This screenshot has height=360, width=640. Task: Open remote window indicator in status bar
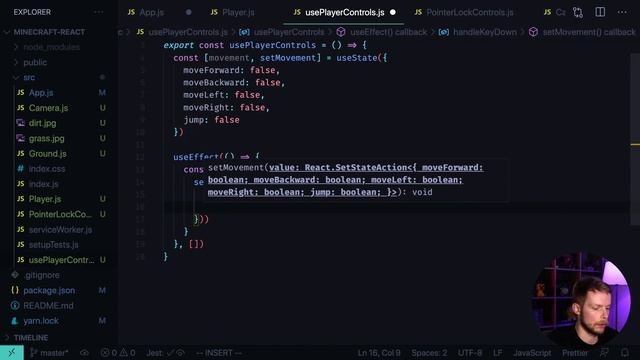11,353
